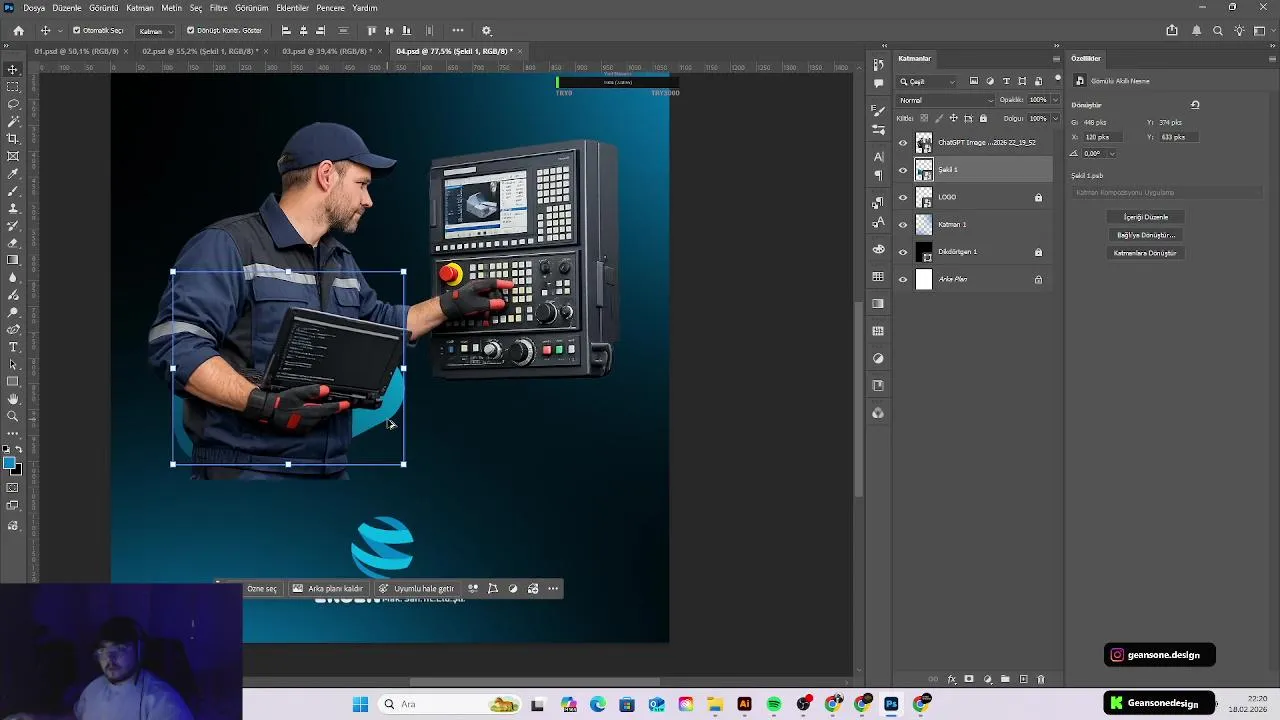Lock layer position icon
Viewport: 1280px width, 720px height.
coord(953,118)
